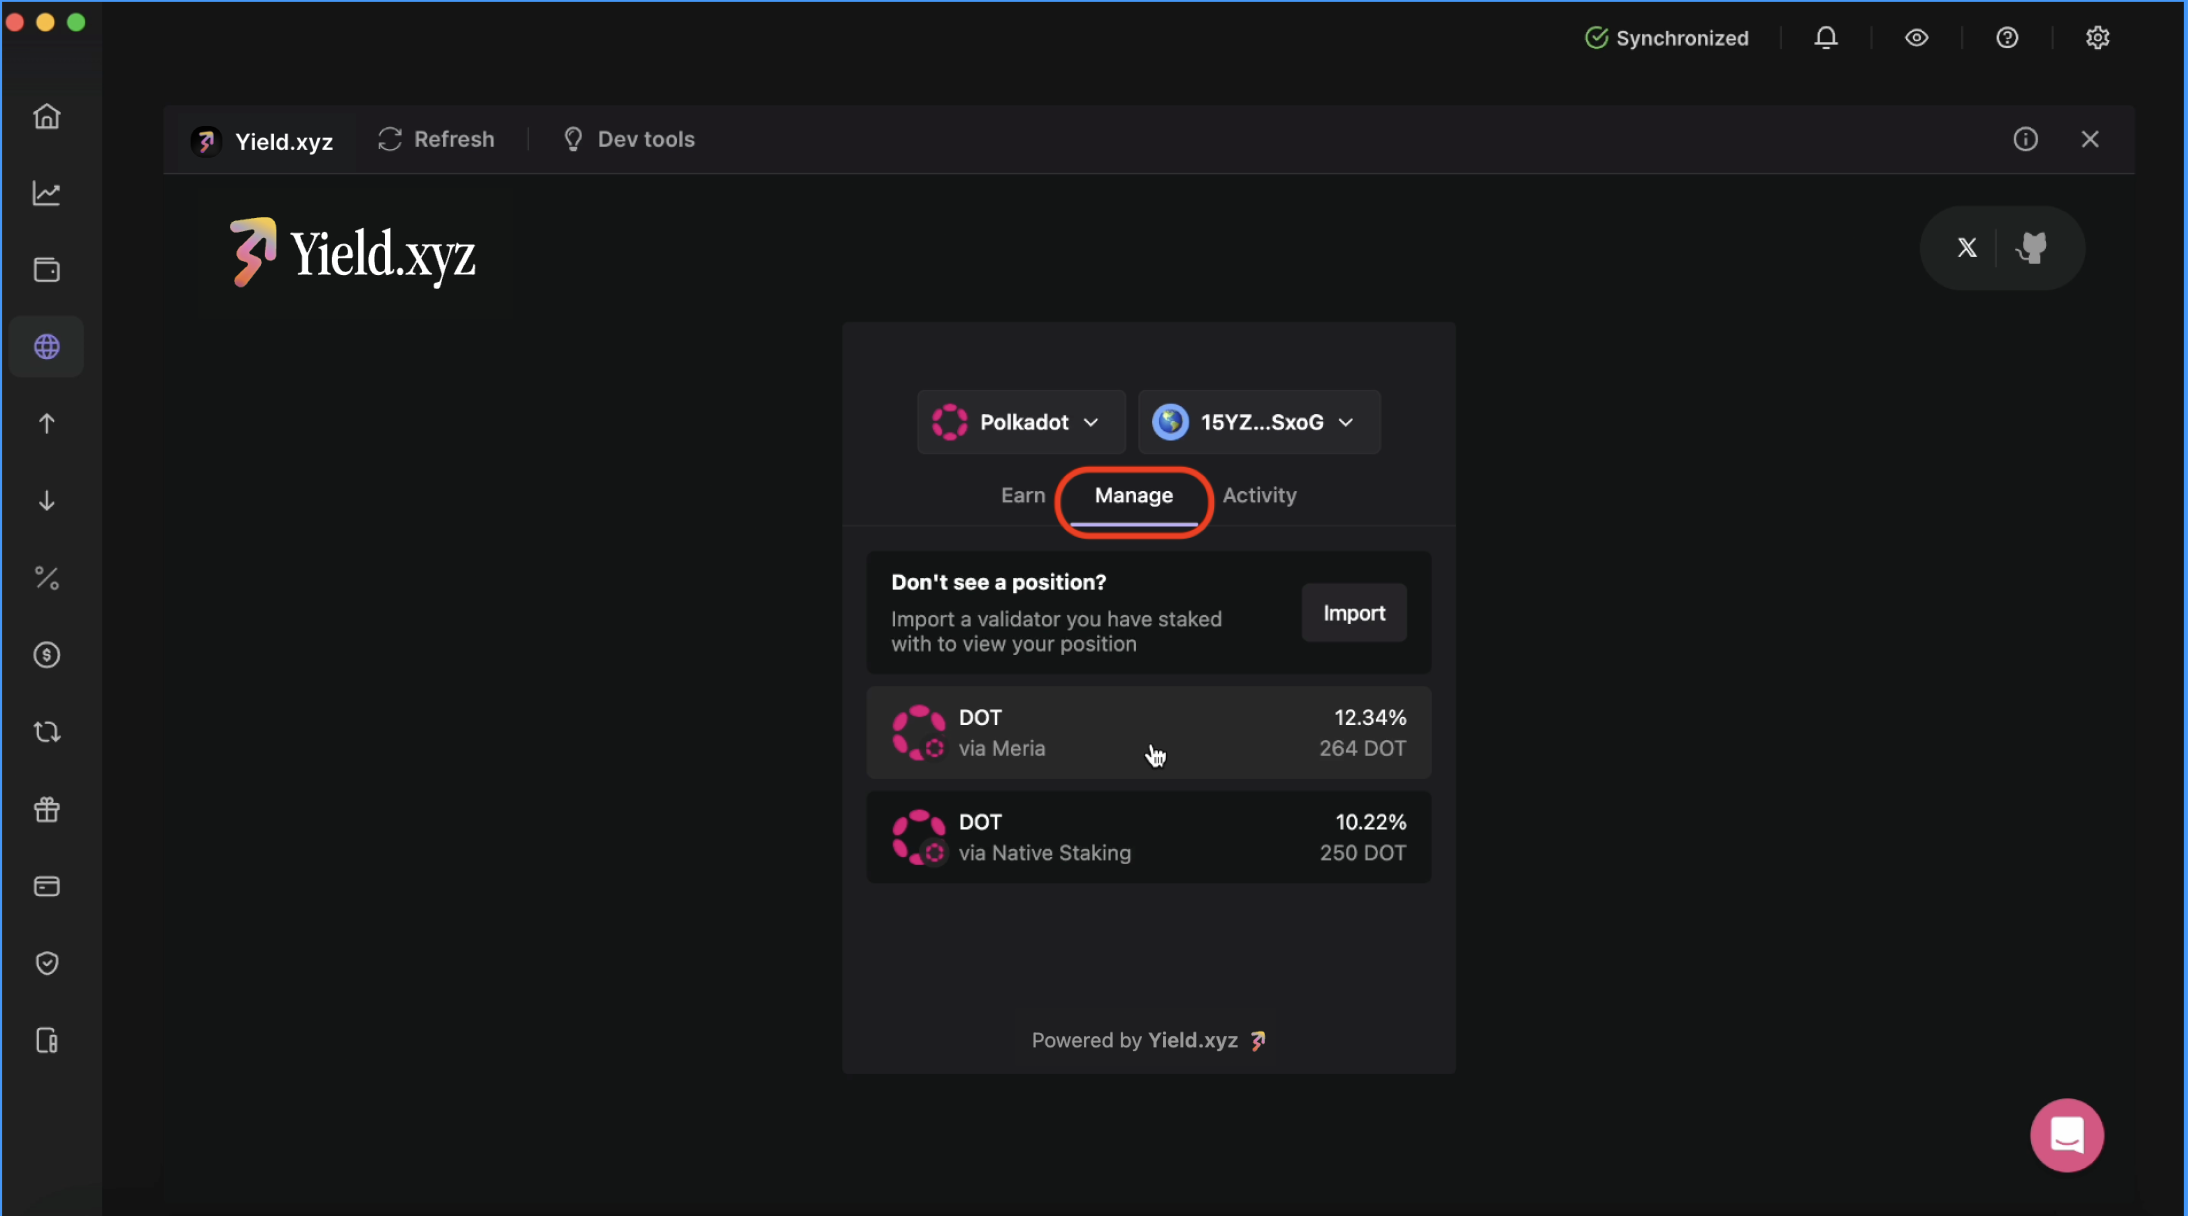Click the Import validator button
Viewport: 2188px width, 1216px height.
pyautogui.click(x=1353, y=613)
